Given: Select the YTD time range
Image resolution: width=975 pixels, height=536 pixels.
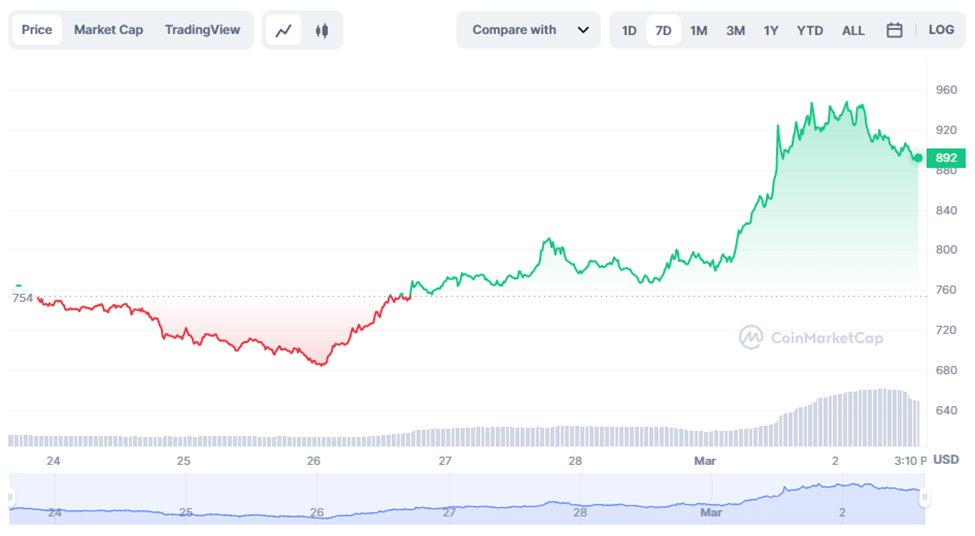Looking at the screenshot, I should click(x=810, y=30).
